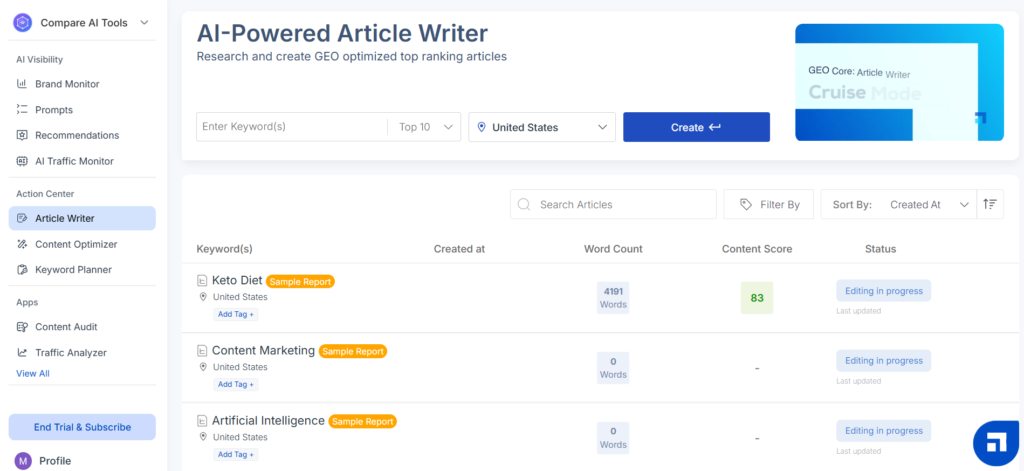Open the Profile menu

pos(55,461)
